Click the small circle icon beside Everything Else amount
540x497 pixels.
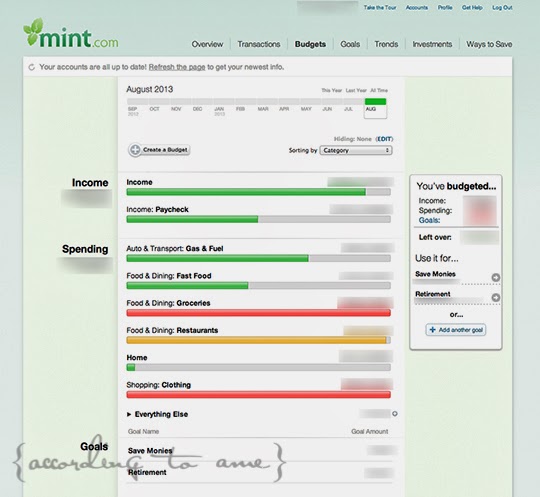pyautogui.click(x=395, y=414)
